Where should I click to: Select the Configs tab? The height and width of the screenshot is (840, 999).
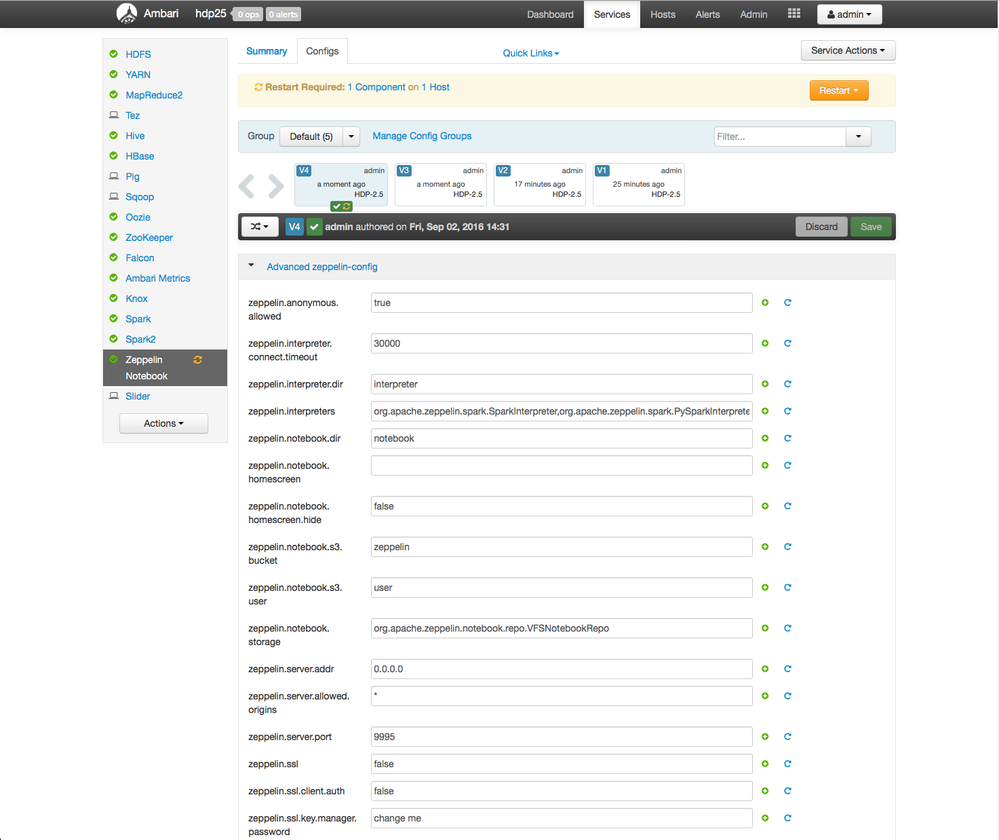322,51
